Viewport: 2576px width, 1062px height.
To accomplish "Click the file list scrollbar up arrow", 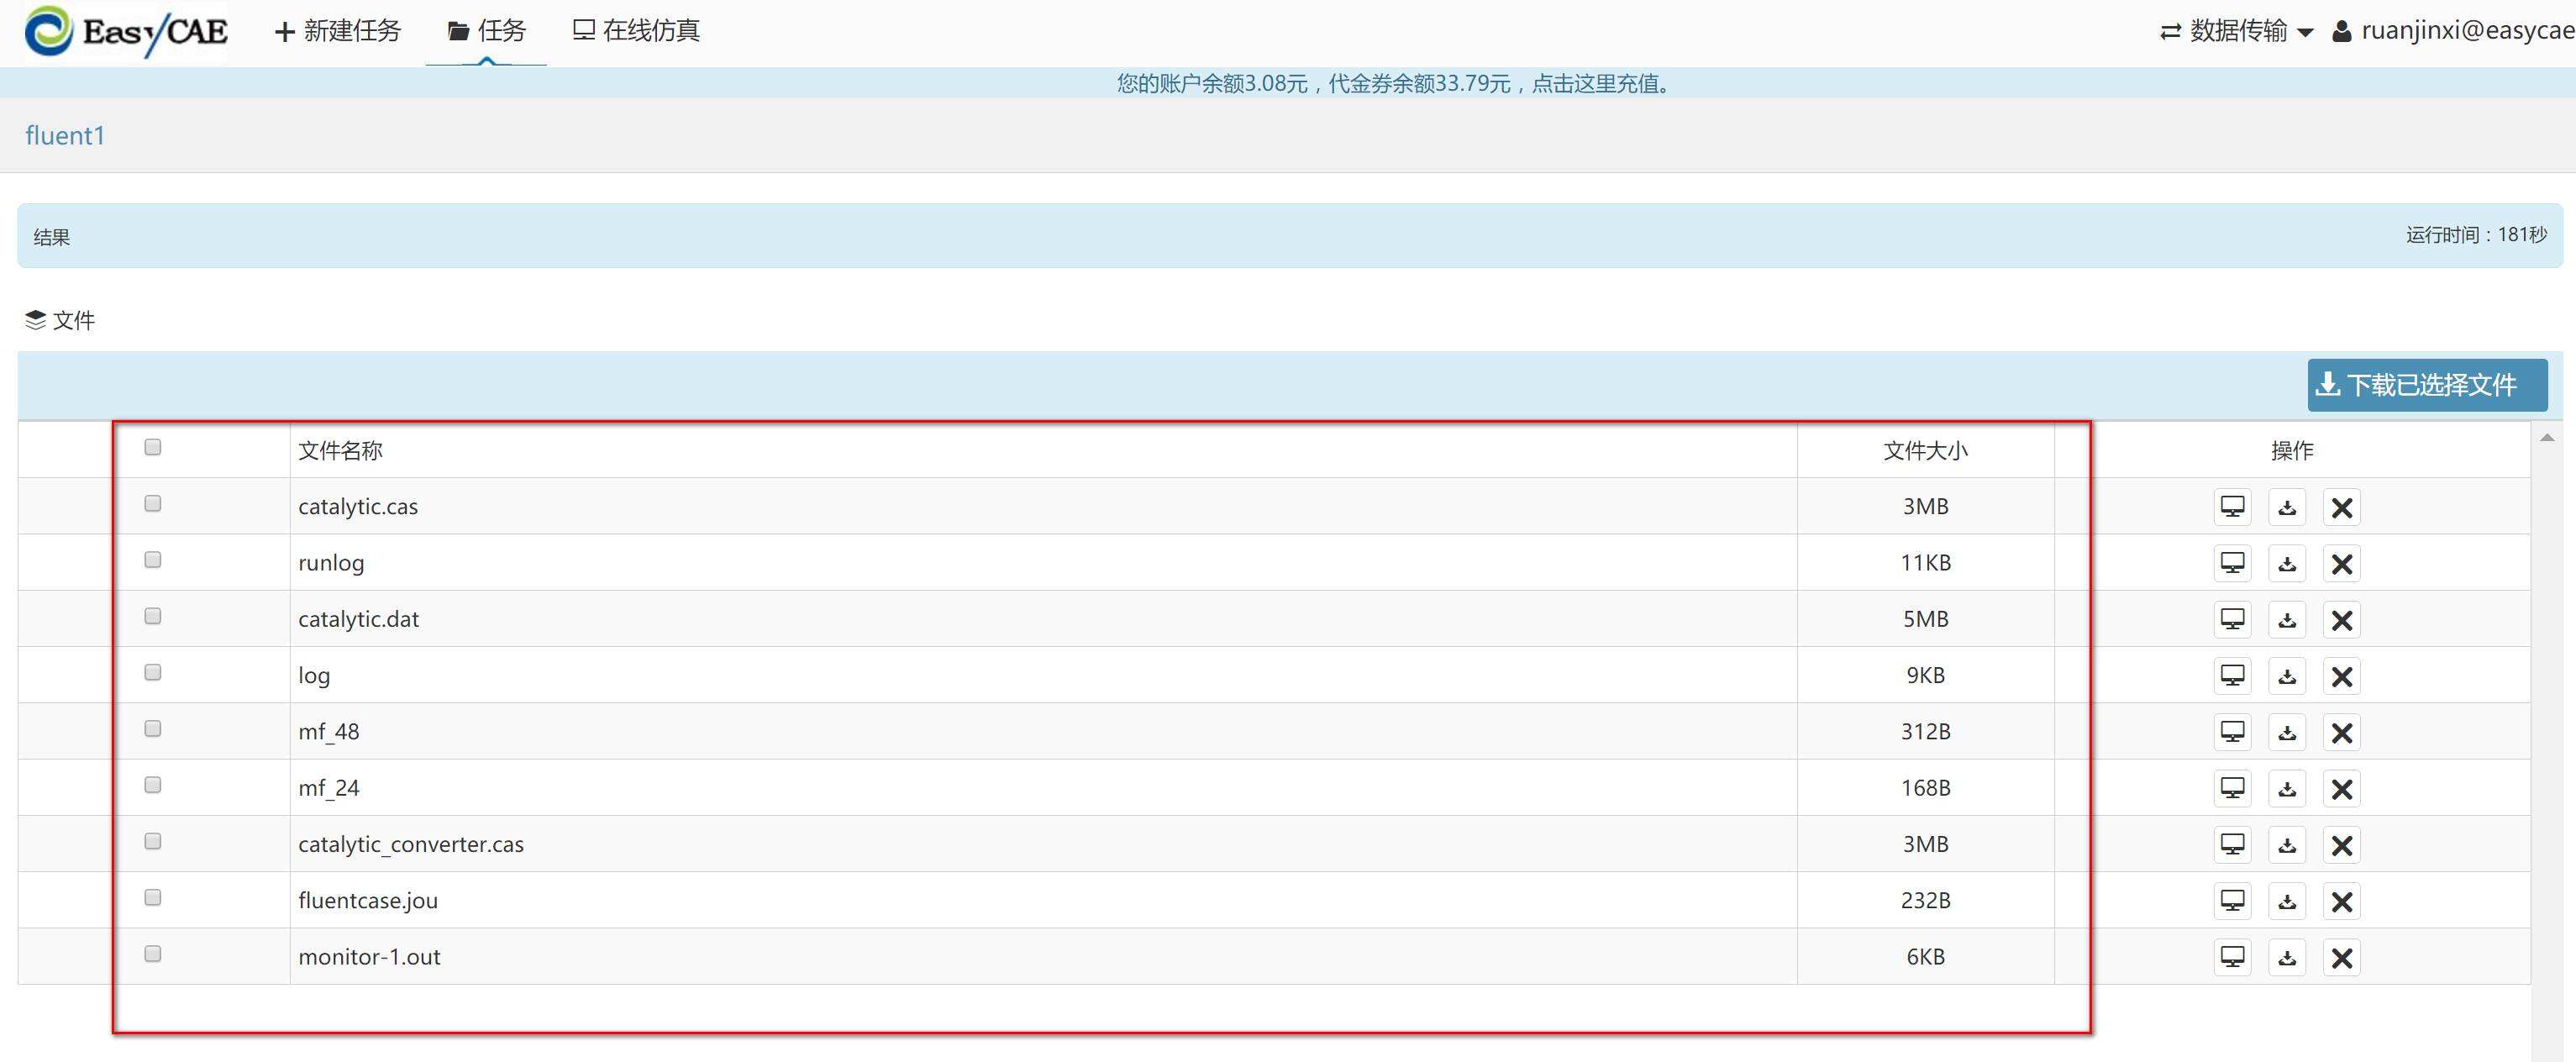I will click(2547, 438).
